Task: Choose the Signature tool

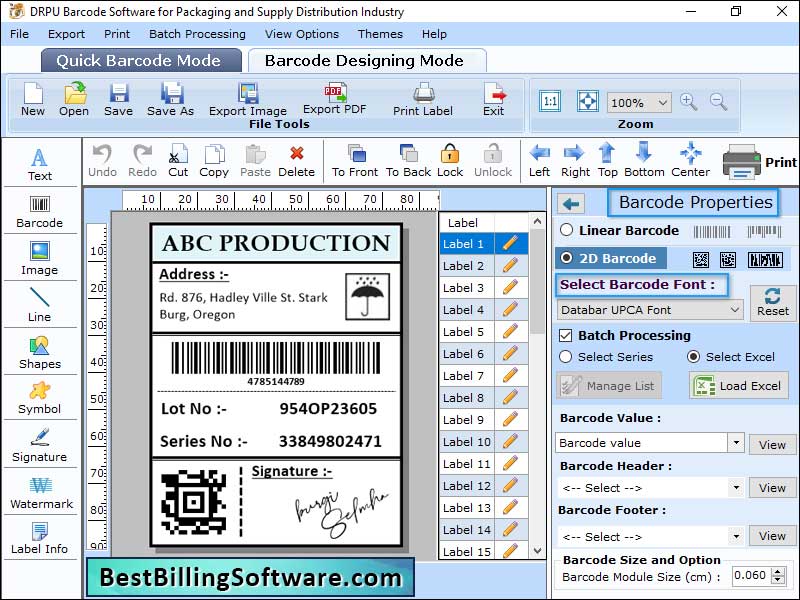Action: click(x=40, y=443)
